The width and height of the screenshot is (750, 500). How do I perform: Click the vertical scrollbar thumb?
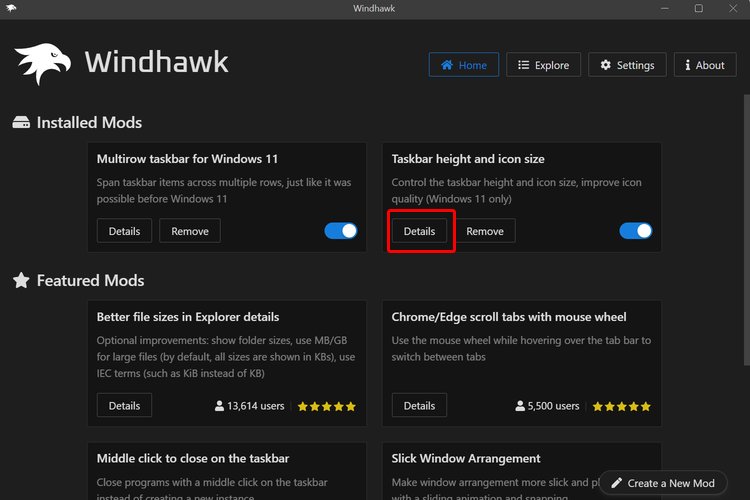click(746, 230)
